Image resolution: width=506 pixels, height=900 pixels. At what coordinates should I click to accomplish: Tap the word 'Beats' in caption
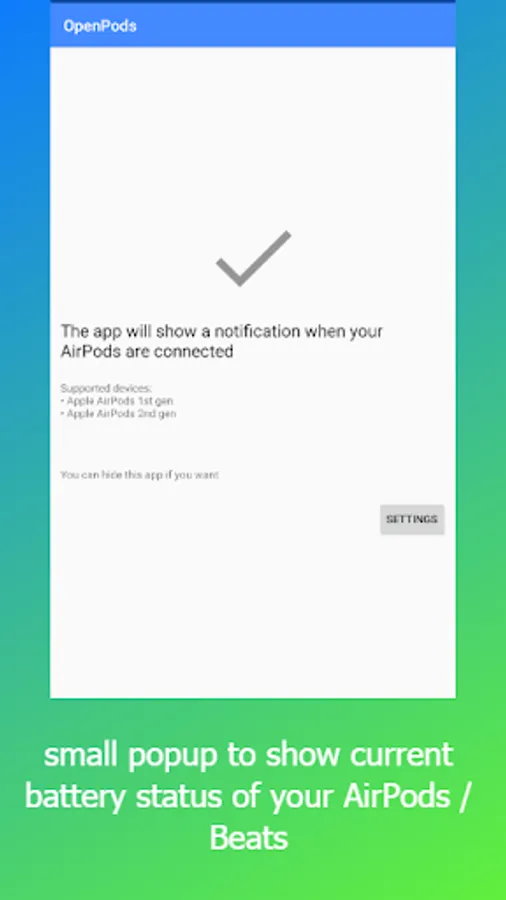tap(248, 837)
